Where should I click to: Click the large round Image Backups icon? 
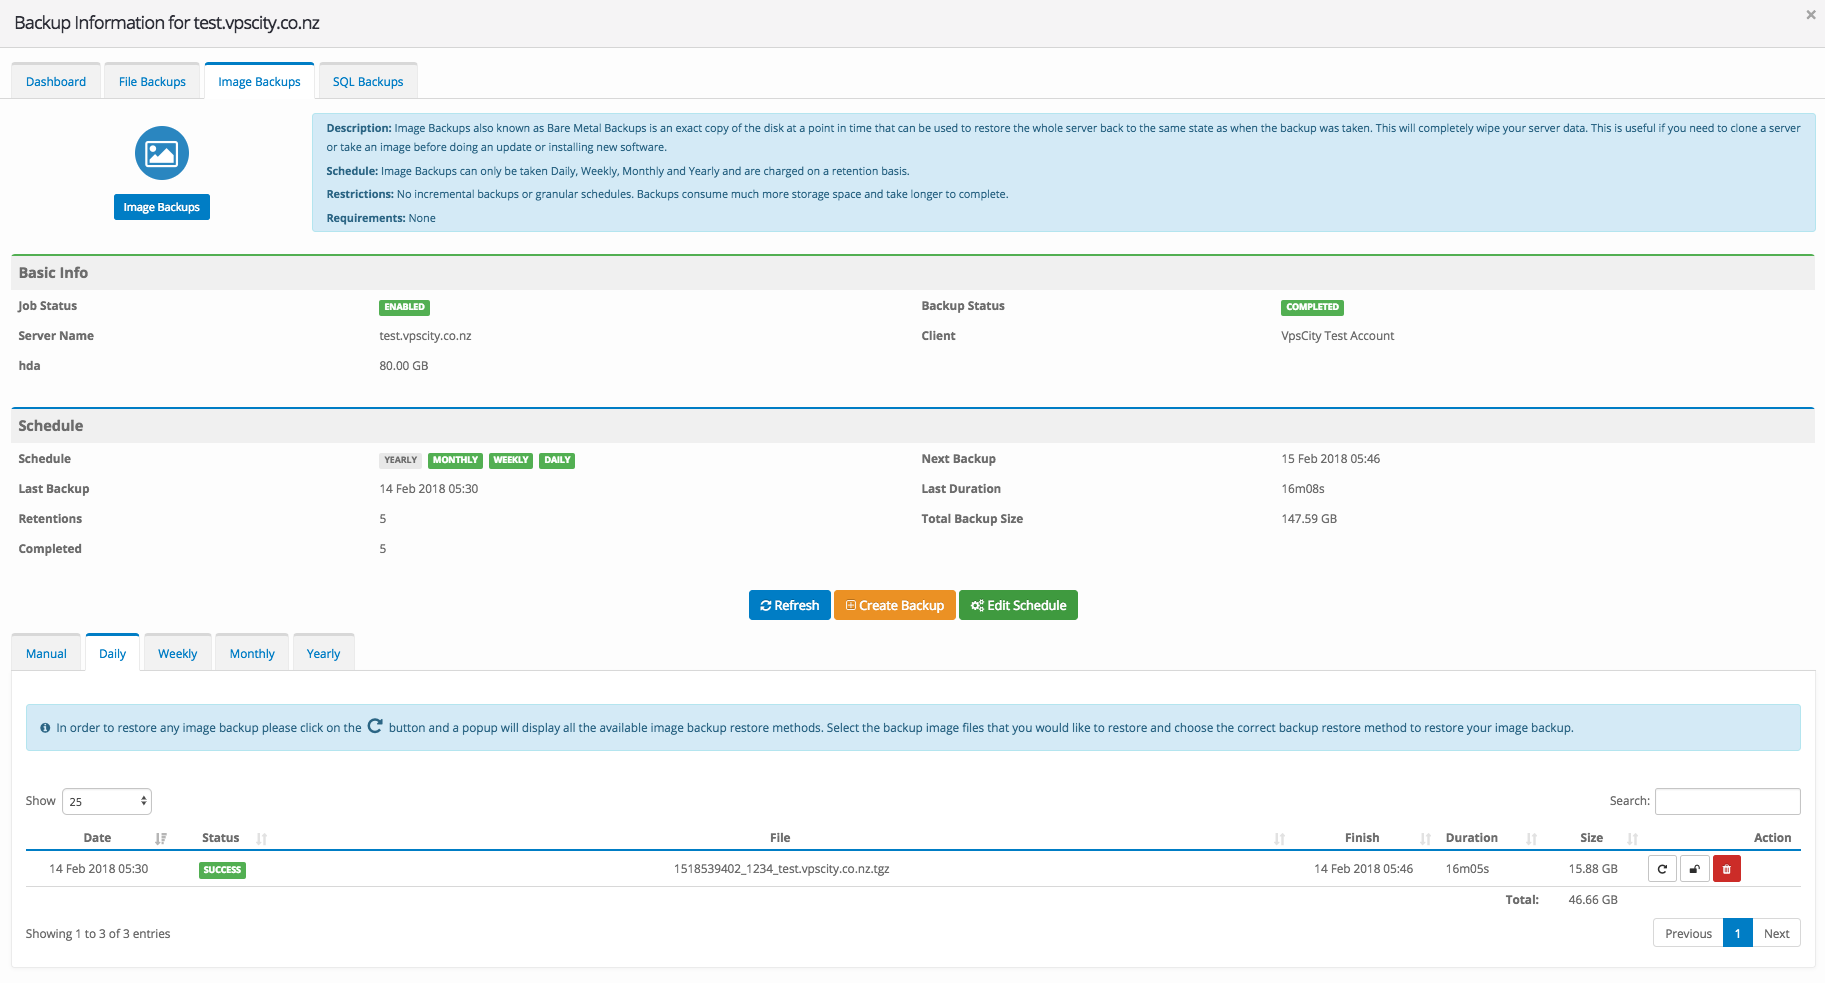(x=161, y=153)
